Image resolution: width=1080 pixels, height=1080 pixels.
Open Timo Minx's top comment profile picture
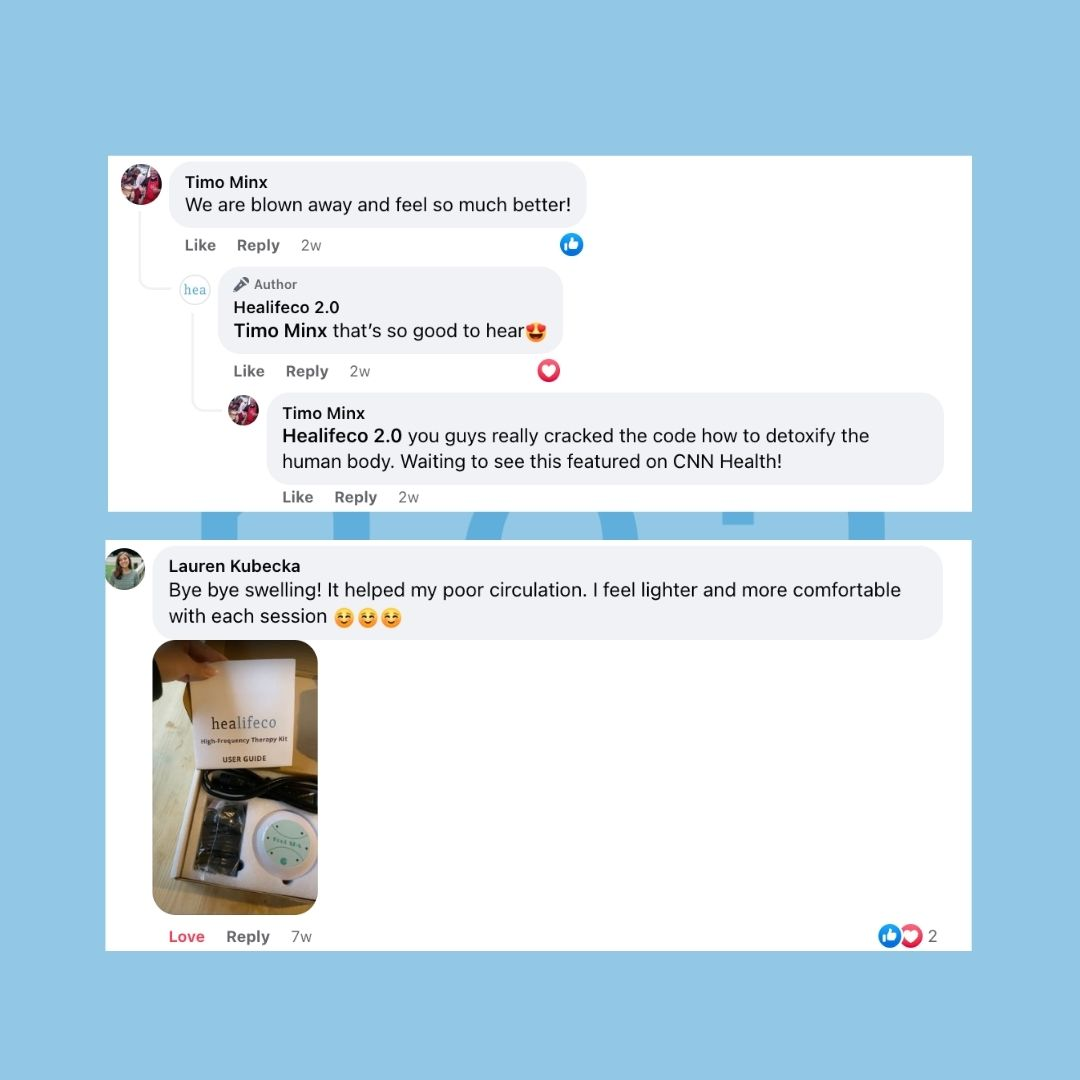coord(141,185)
